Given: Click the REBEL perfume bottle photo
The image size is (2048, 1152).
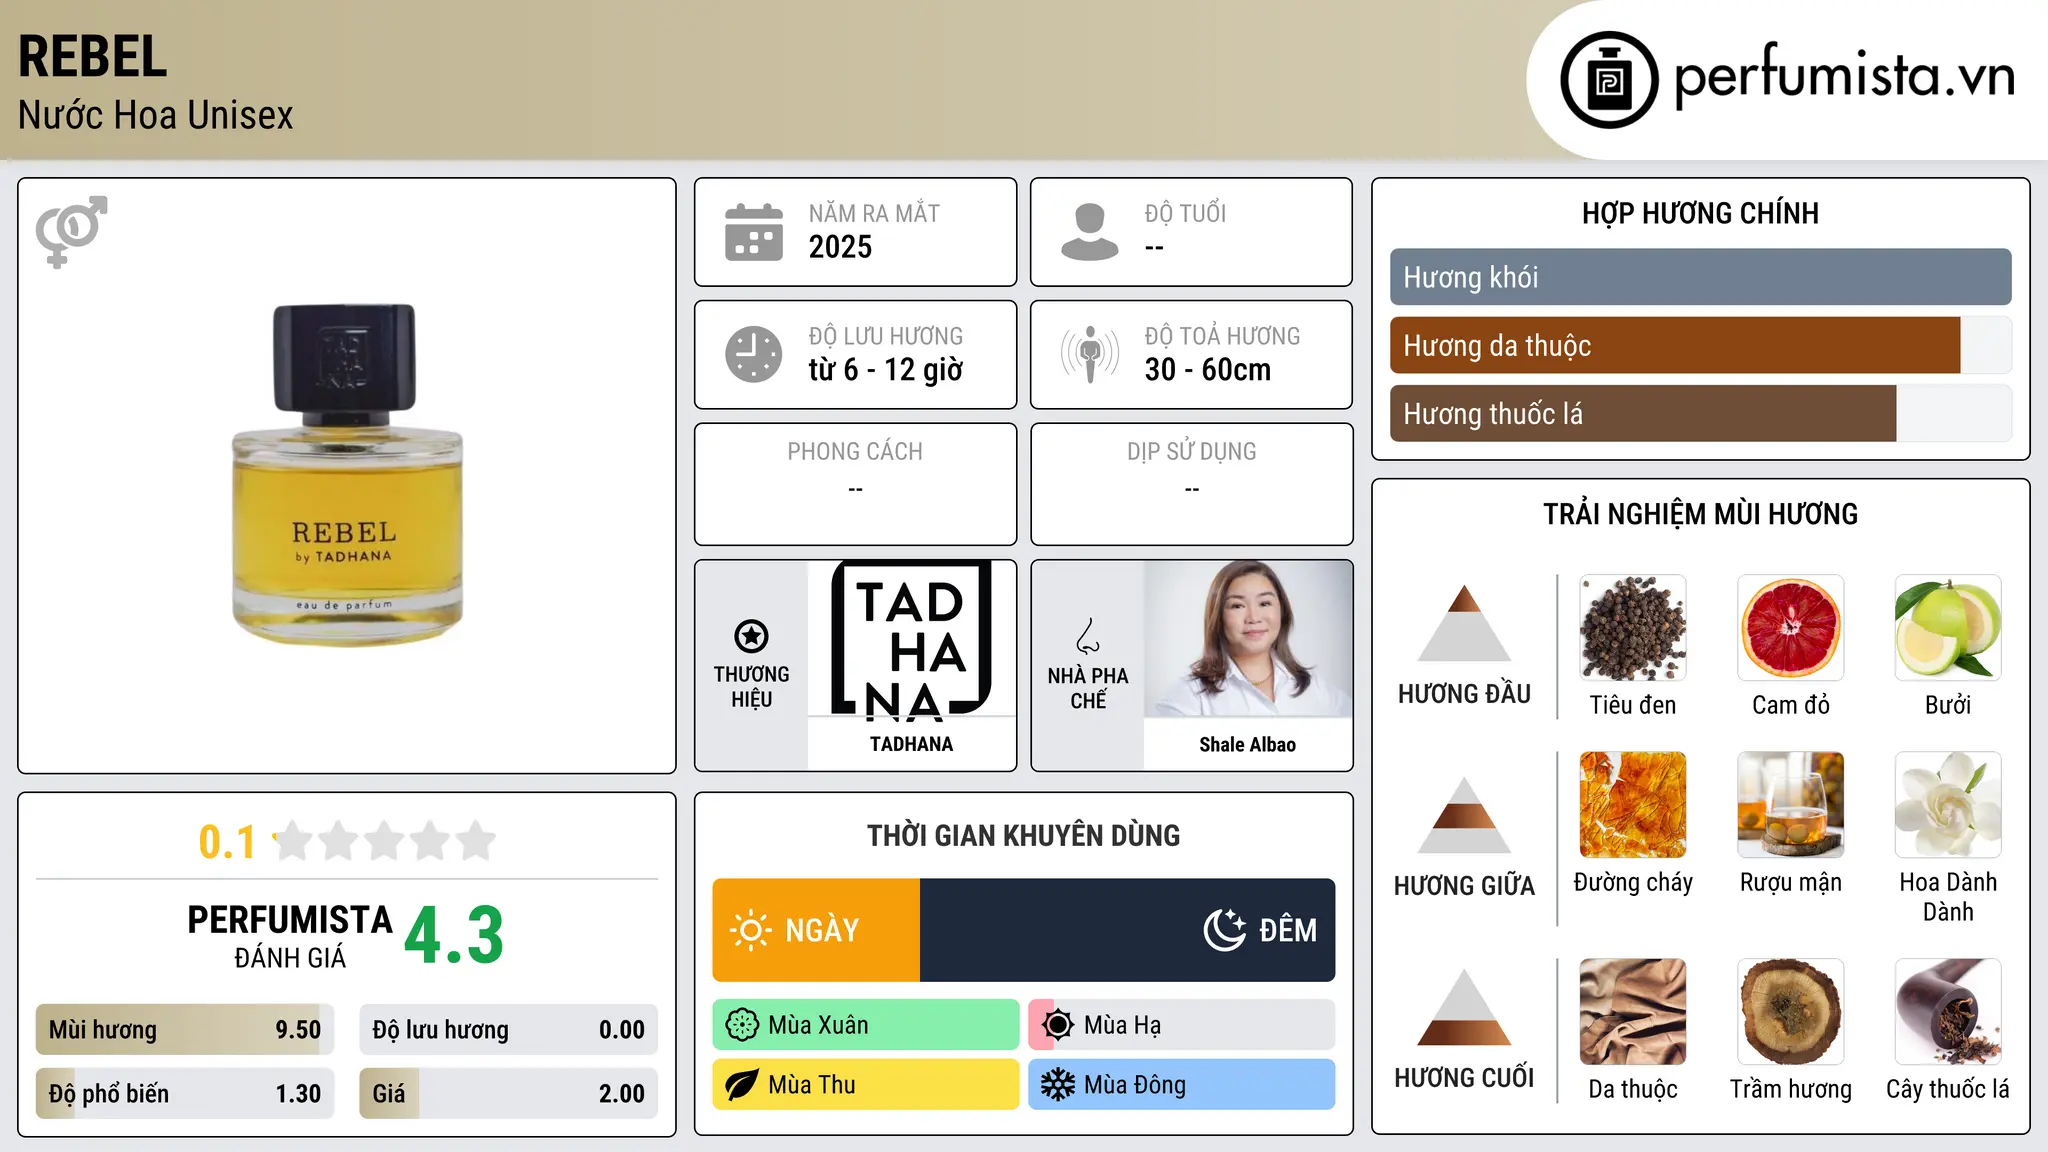Looking at the screenshot, I should pos(347,475).
